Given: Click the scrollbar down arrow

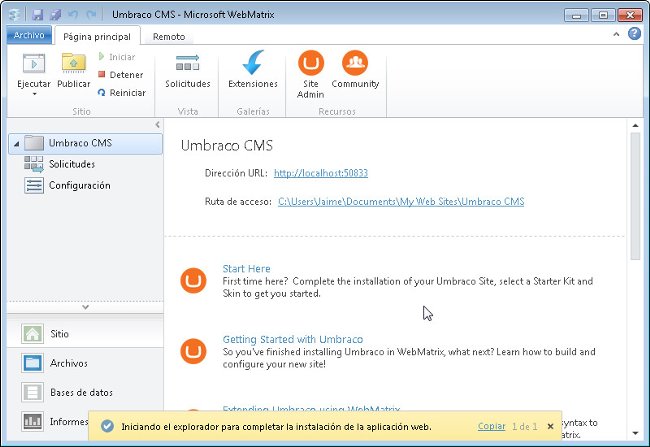Looking at the screenshot, I should [x=635, y=433].
